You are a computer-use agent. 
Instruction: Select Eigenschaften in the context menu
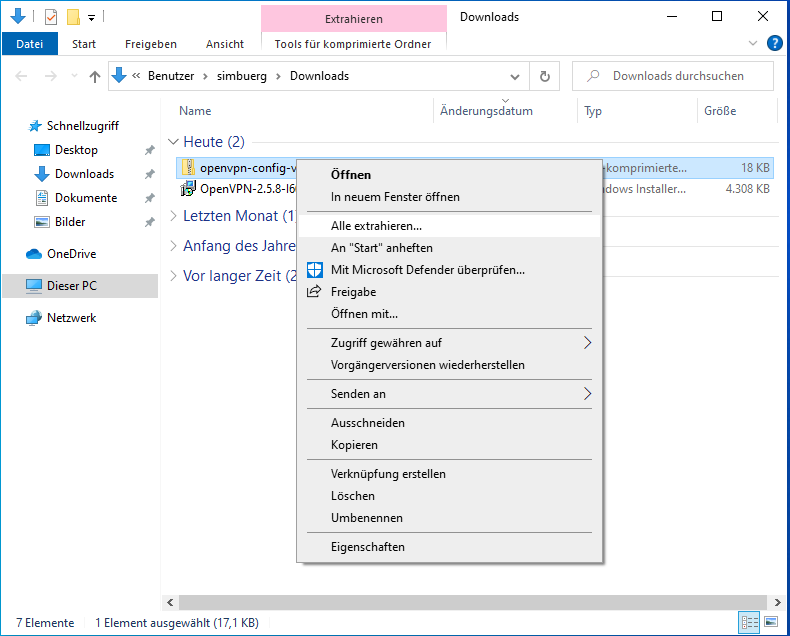(367, 547)
